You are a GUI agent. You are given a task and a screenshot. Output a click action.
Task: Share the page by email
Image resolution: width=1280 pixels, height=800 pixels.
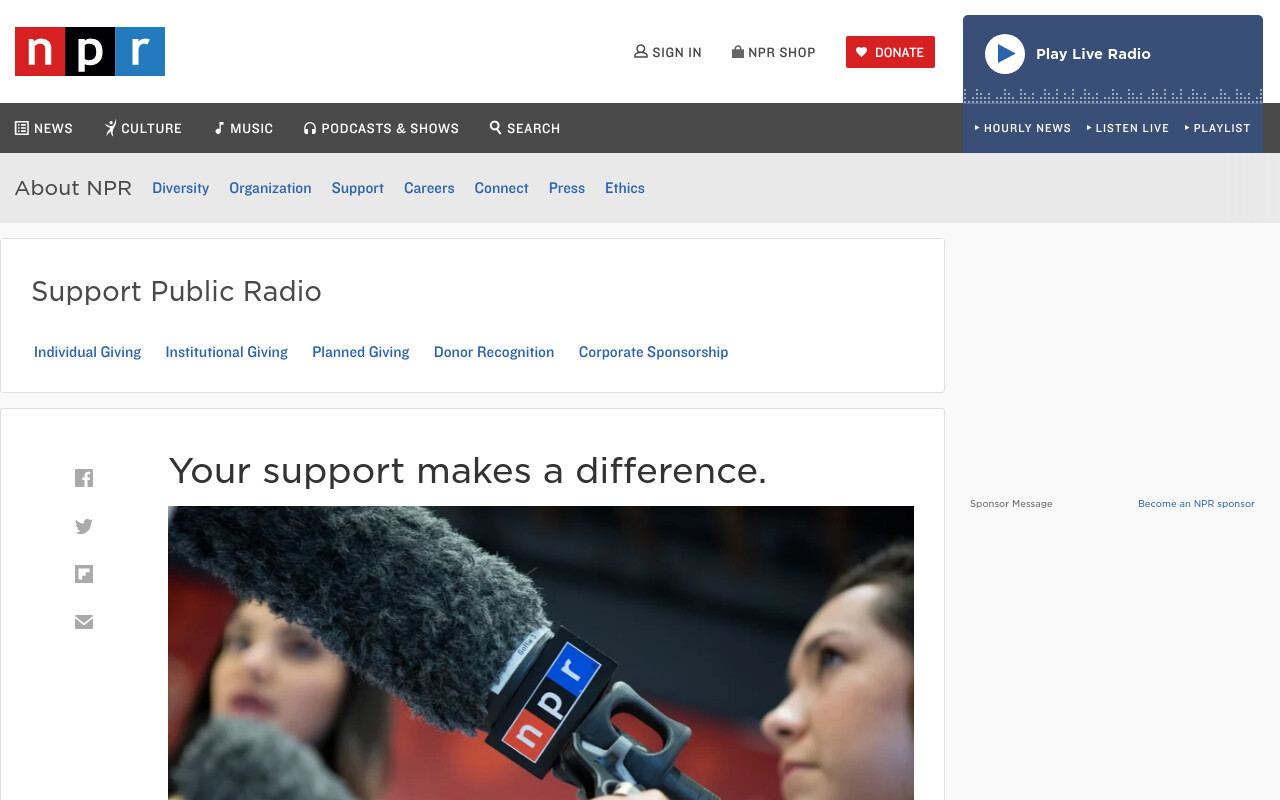pyautogui.click(x=84, y=622)
